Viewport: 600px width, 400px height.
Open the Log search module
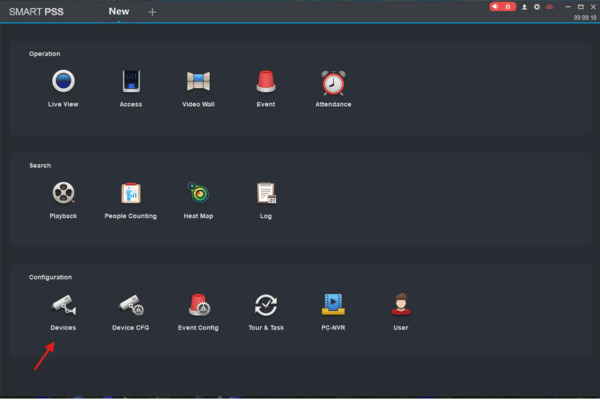pos(266,200)
